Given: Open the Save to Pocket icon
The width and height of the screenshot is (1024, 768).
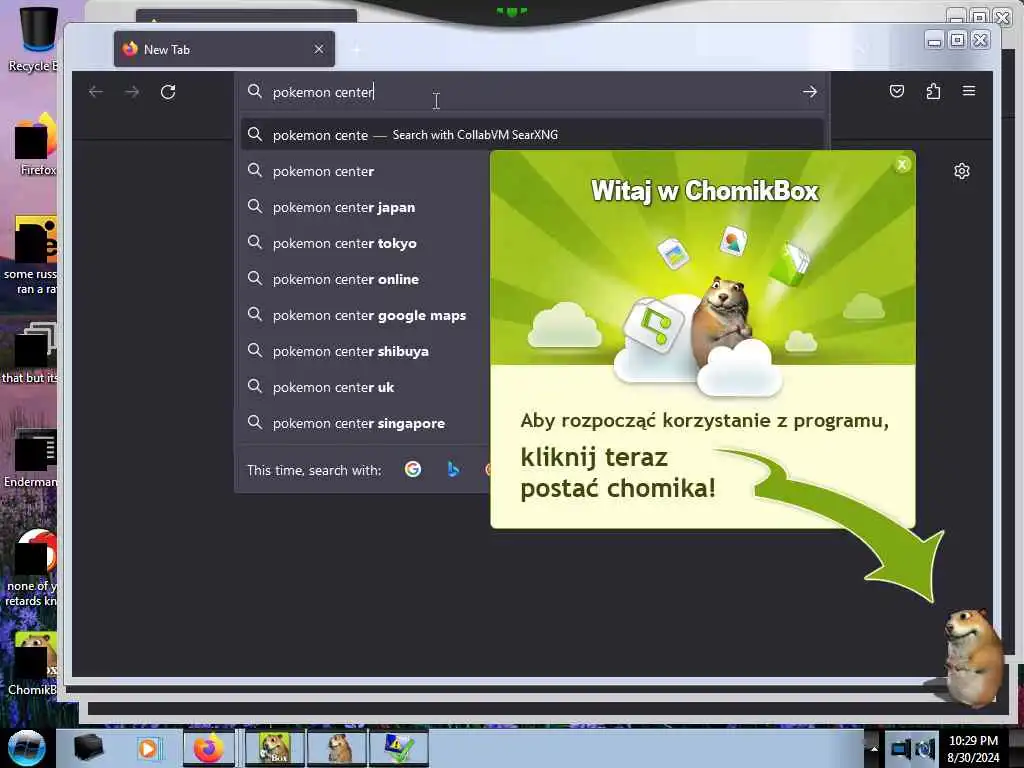Looking at the screenshot, I should 897,91.
